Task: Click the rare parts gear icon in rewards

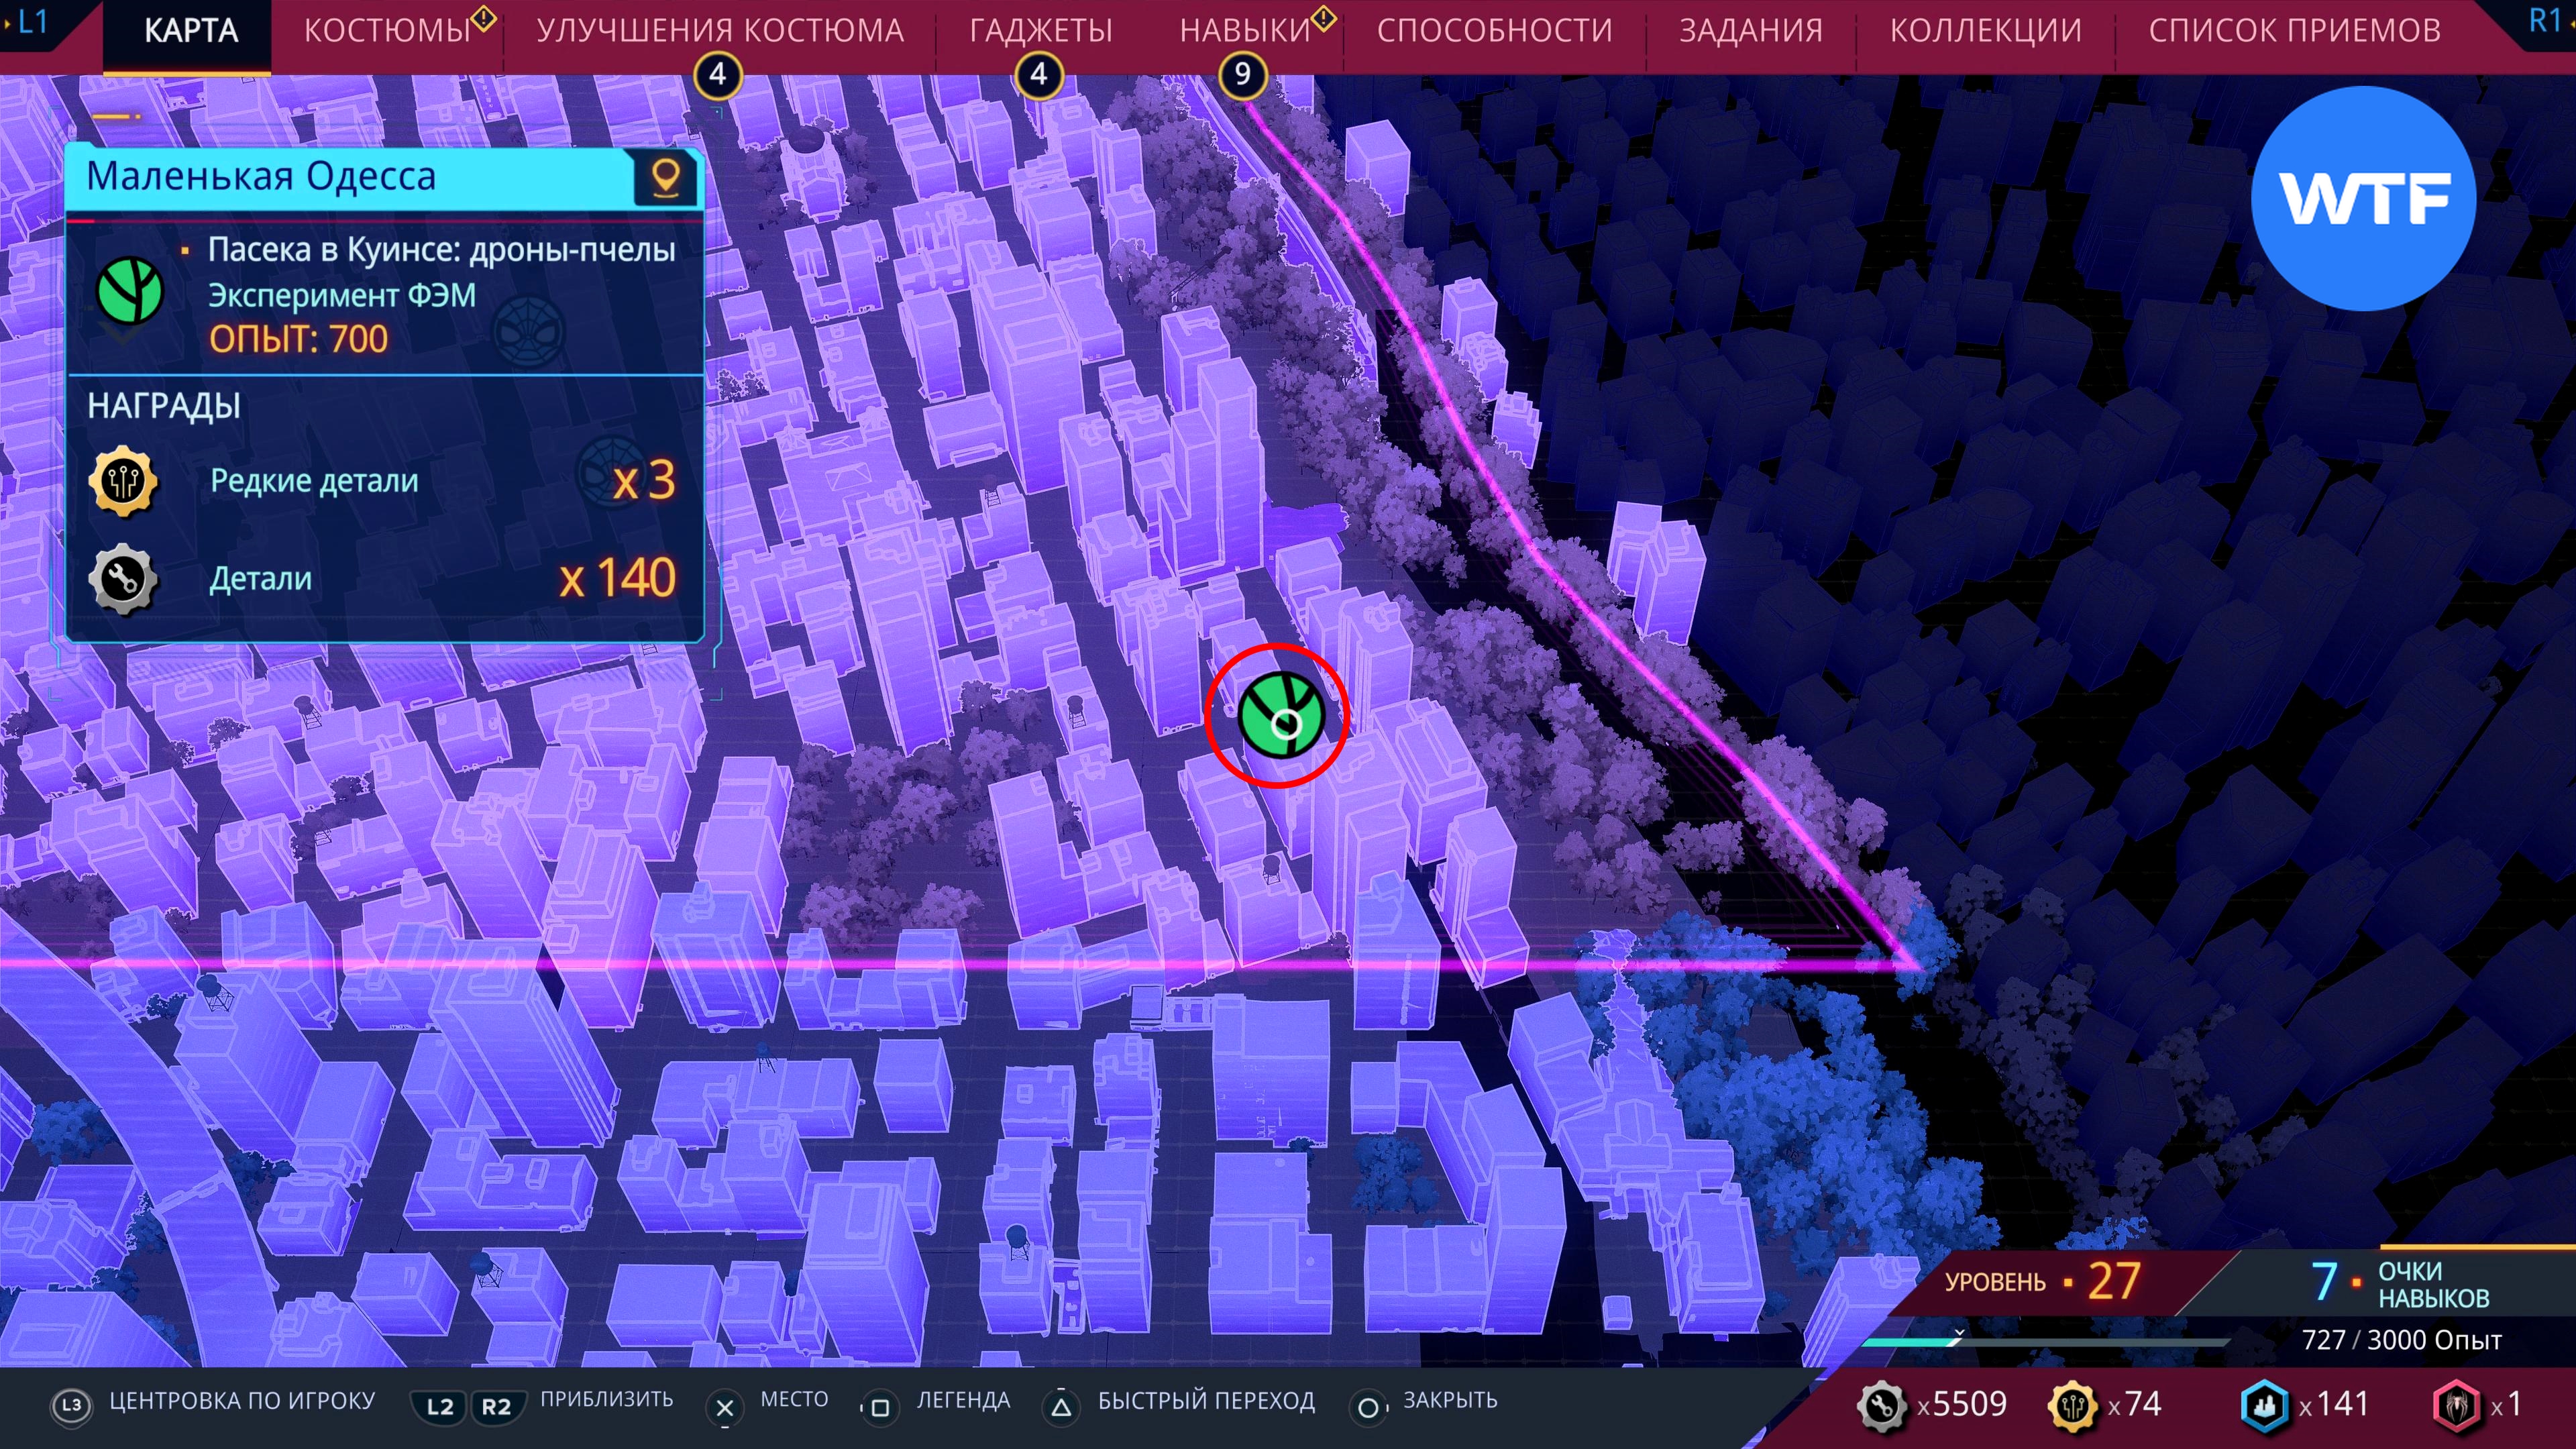Action: [123, 481]
